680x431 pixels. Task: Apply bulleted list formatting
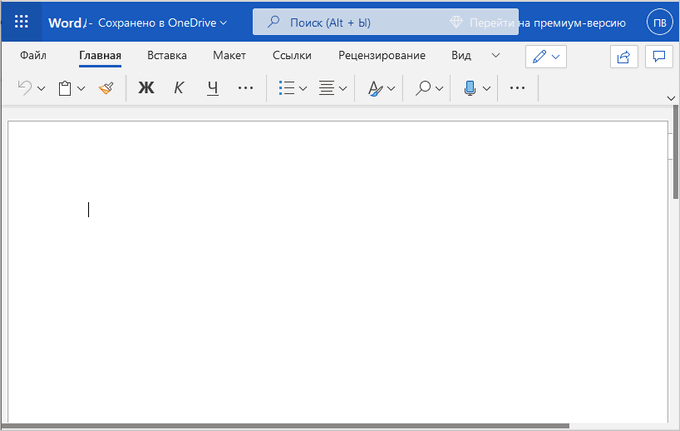[x=287, y=88]
